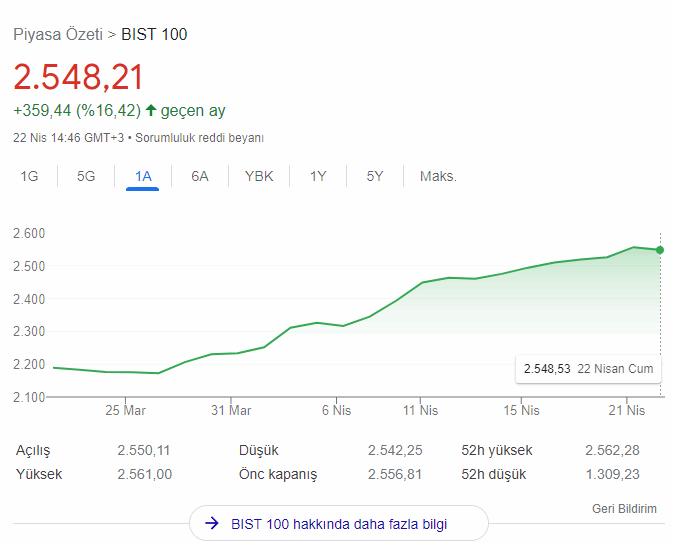
Task: Select the Maks. maximum range tab
Action: pyautogui.click(x=438, y=177)
